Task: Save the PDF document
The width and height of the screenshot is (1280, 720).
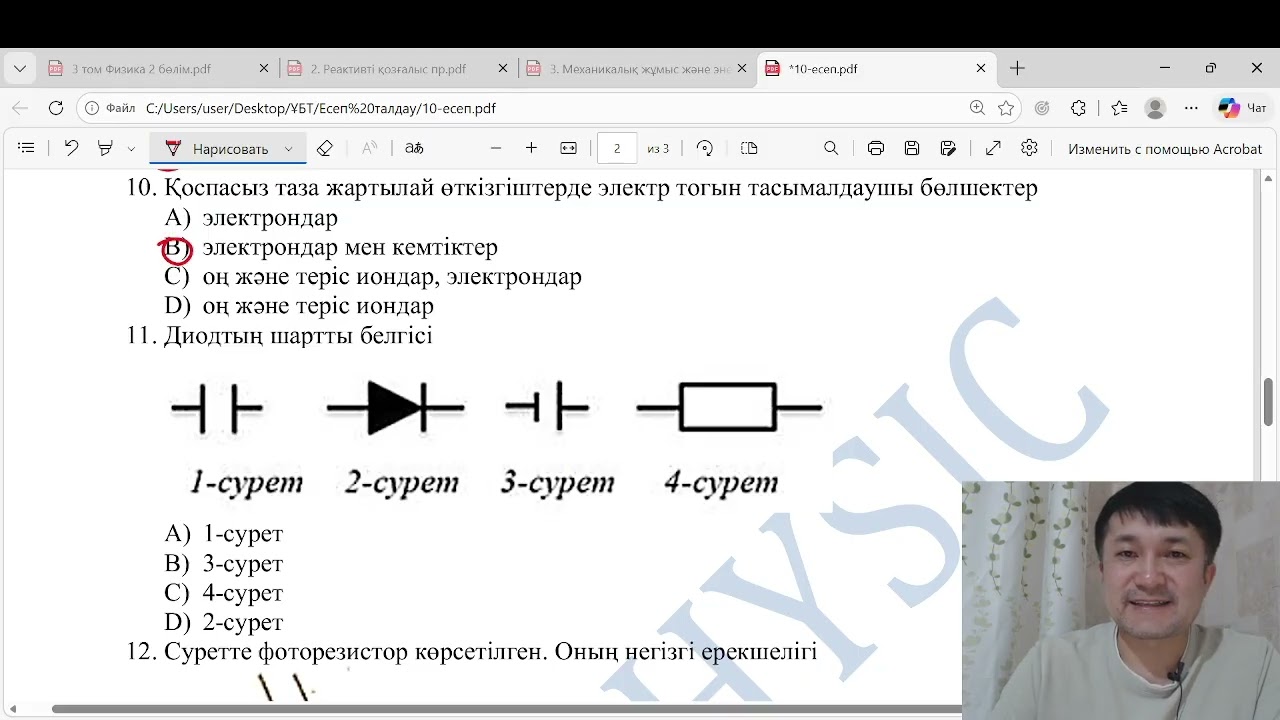Action: [x=912, y=148]
